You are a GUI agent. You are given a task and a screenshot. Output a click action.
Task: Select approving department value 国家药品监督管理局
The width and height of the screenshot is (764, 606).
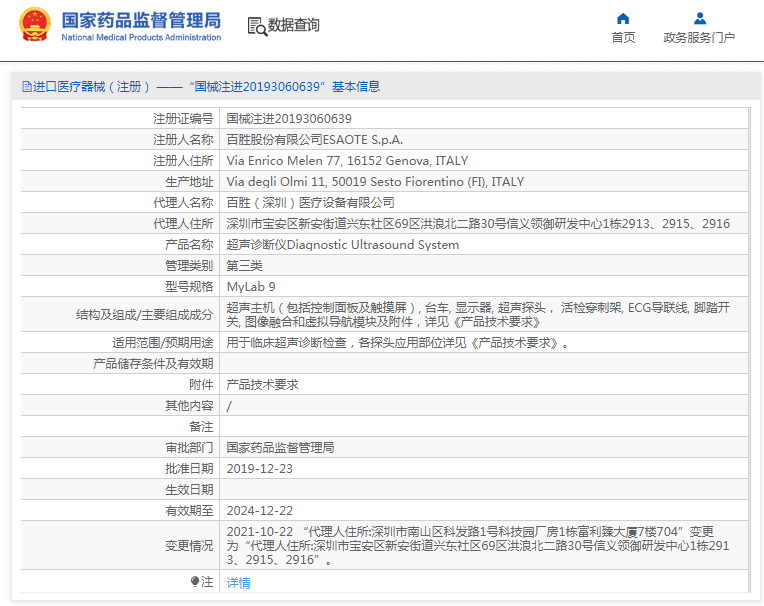(281, 448)
